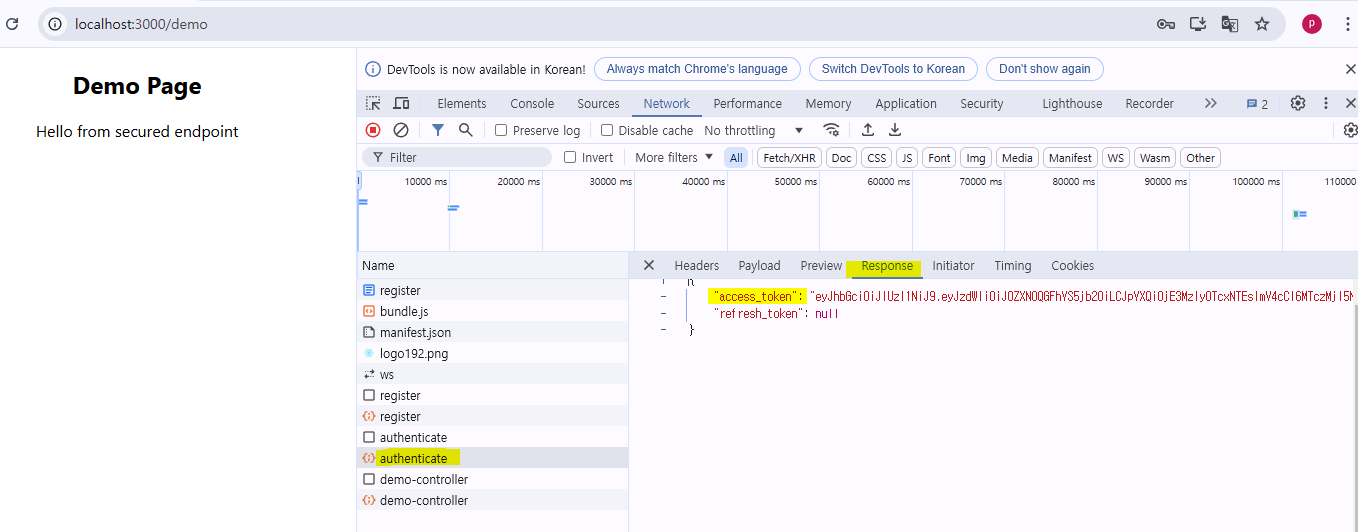Dismiss the DevTools language infobar

(x=1350, y=69)
